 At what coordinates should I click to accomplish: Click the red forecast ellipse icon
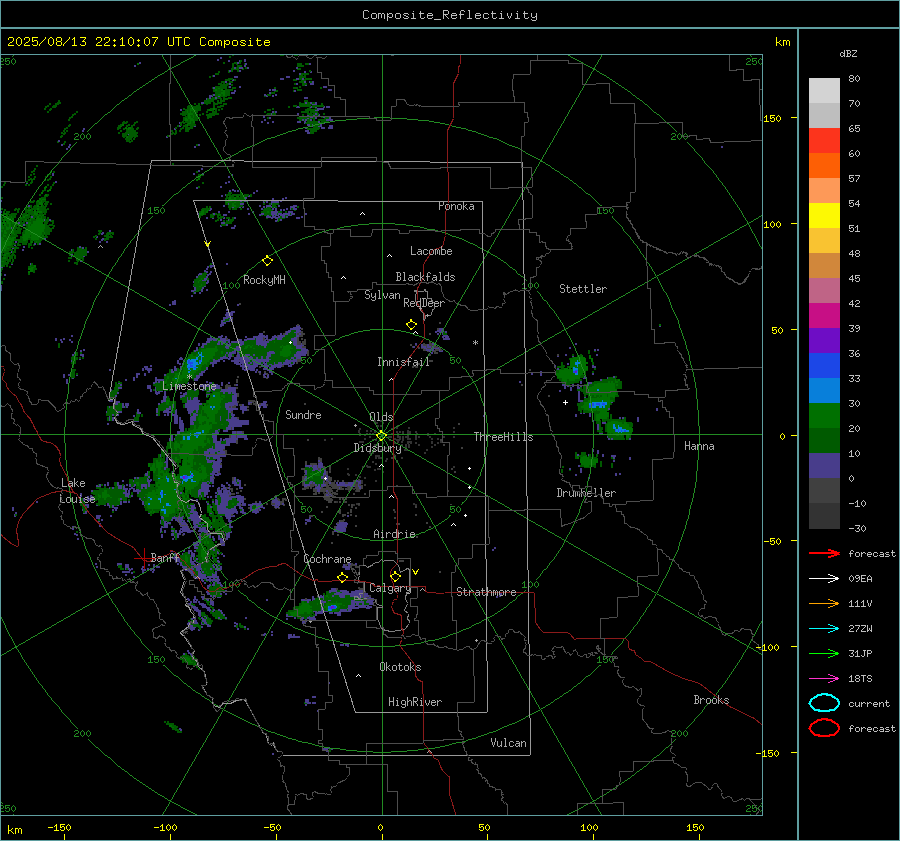[824, 728]
